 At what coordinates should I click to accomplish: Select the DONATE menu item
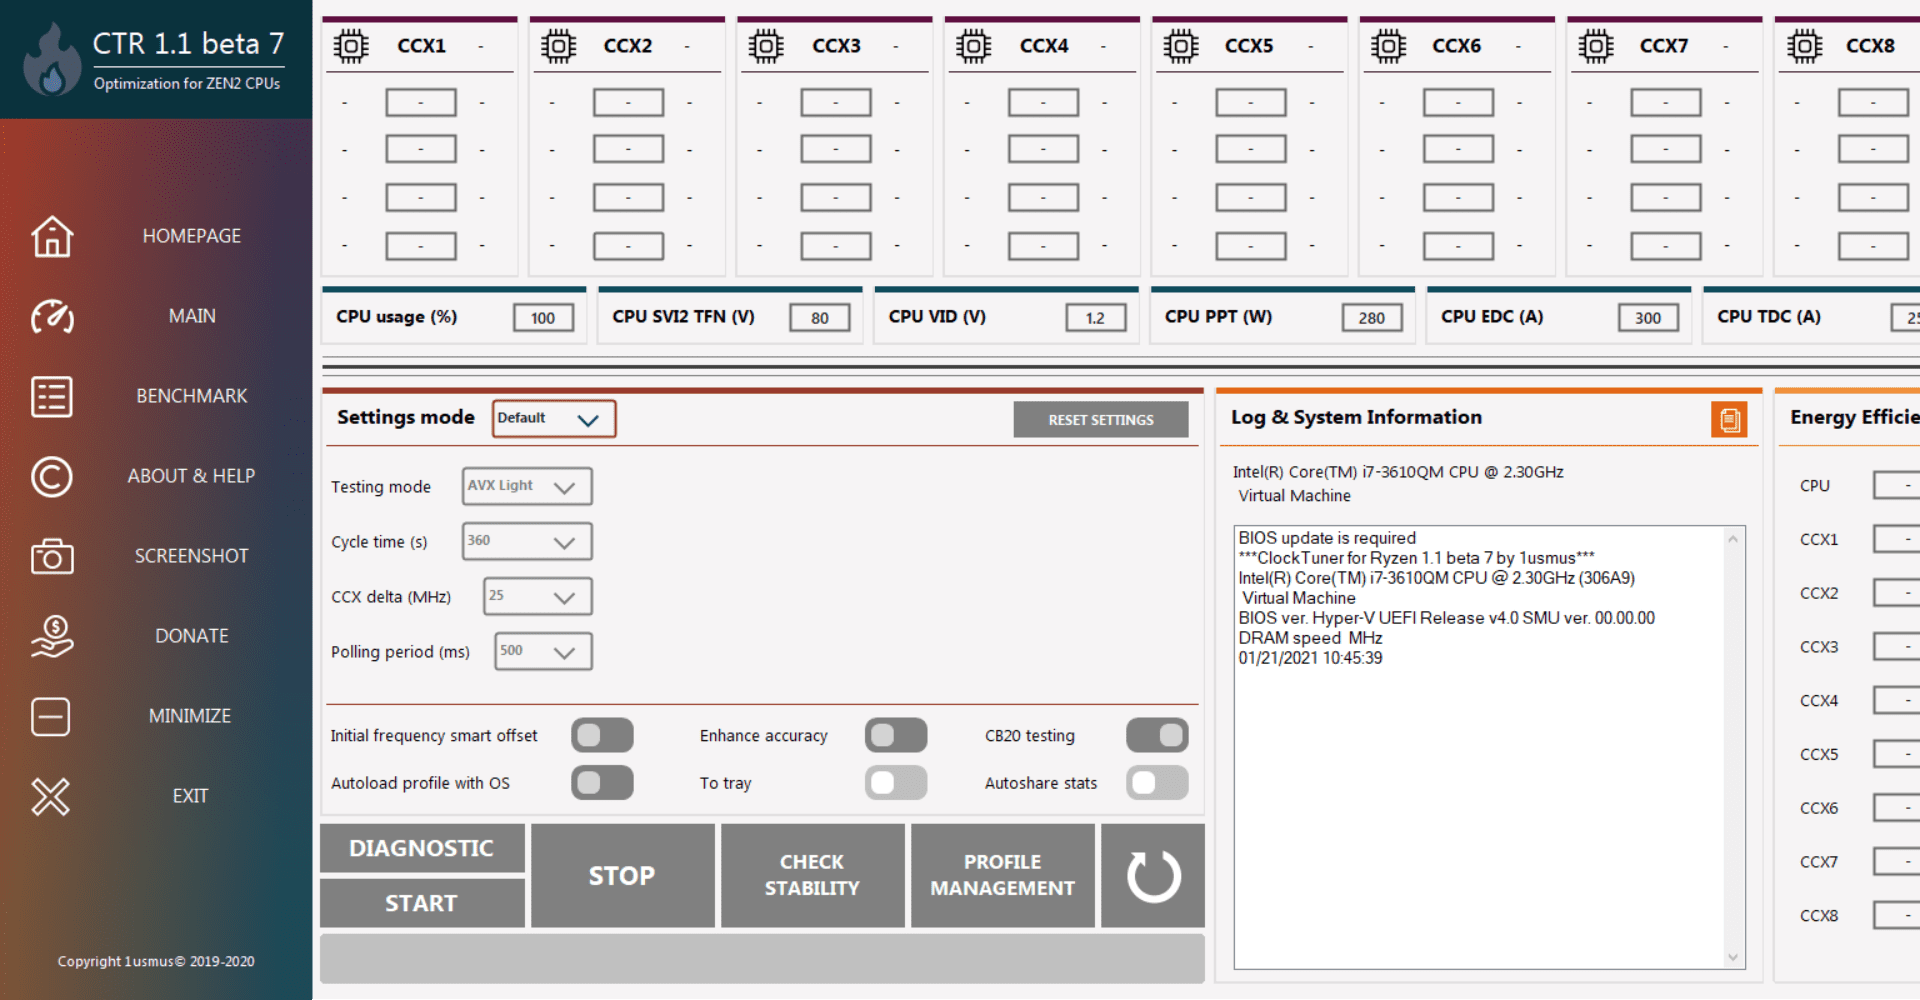pyautogui.click(x=191, y=636)
